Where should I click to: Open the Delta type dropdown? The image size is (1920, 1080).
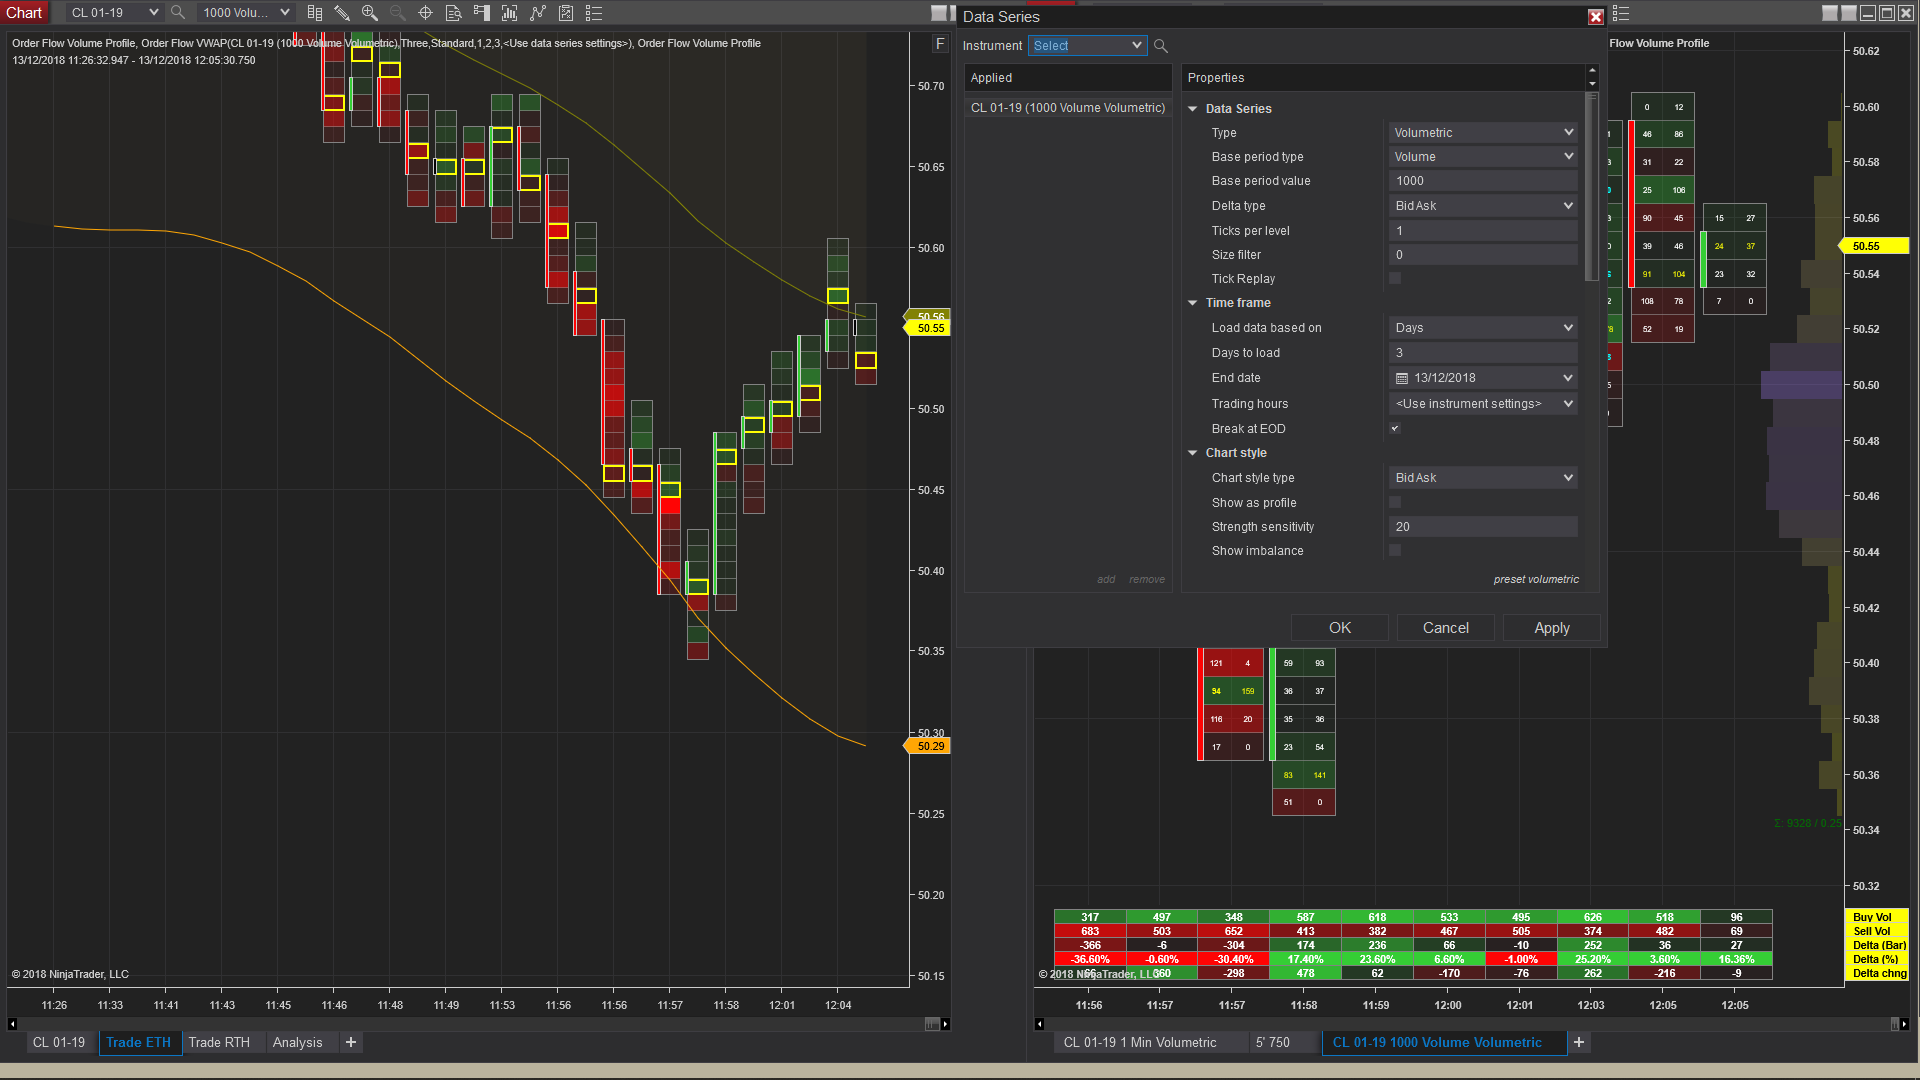click(1483, 206)
